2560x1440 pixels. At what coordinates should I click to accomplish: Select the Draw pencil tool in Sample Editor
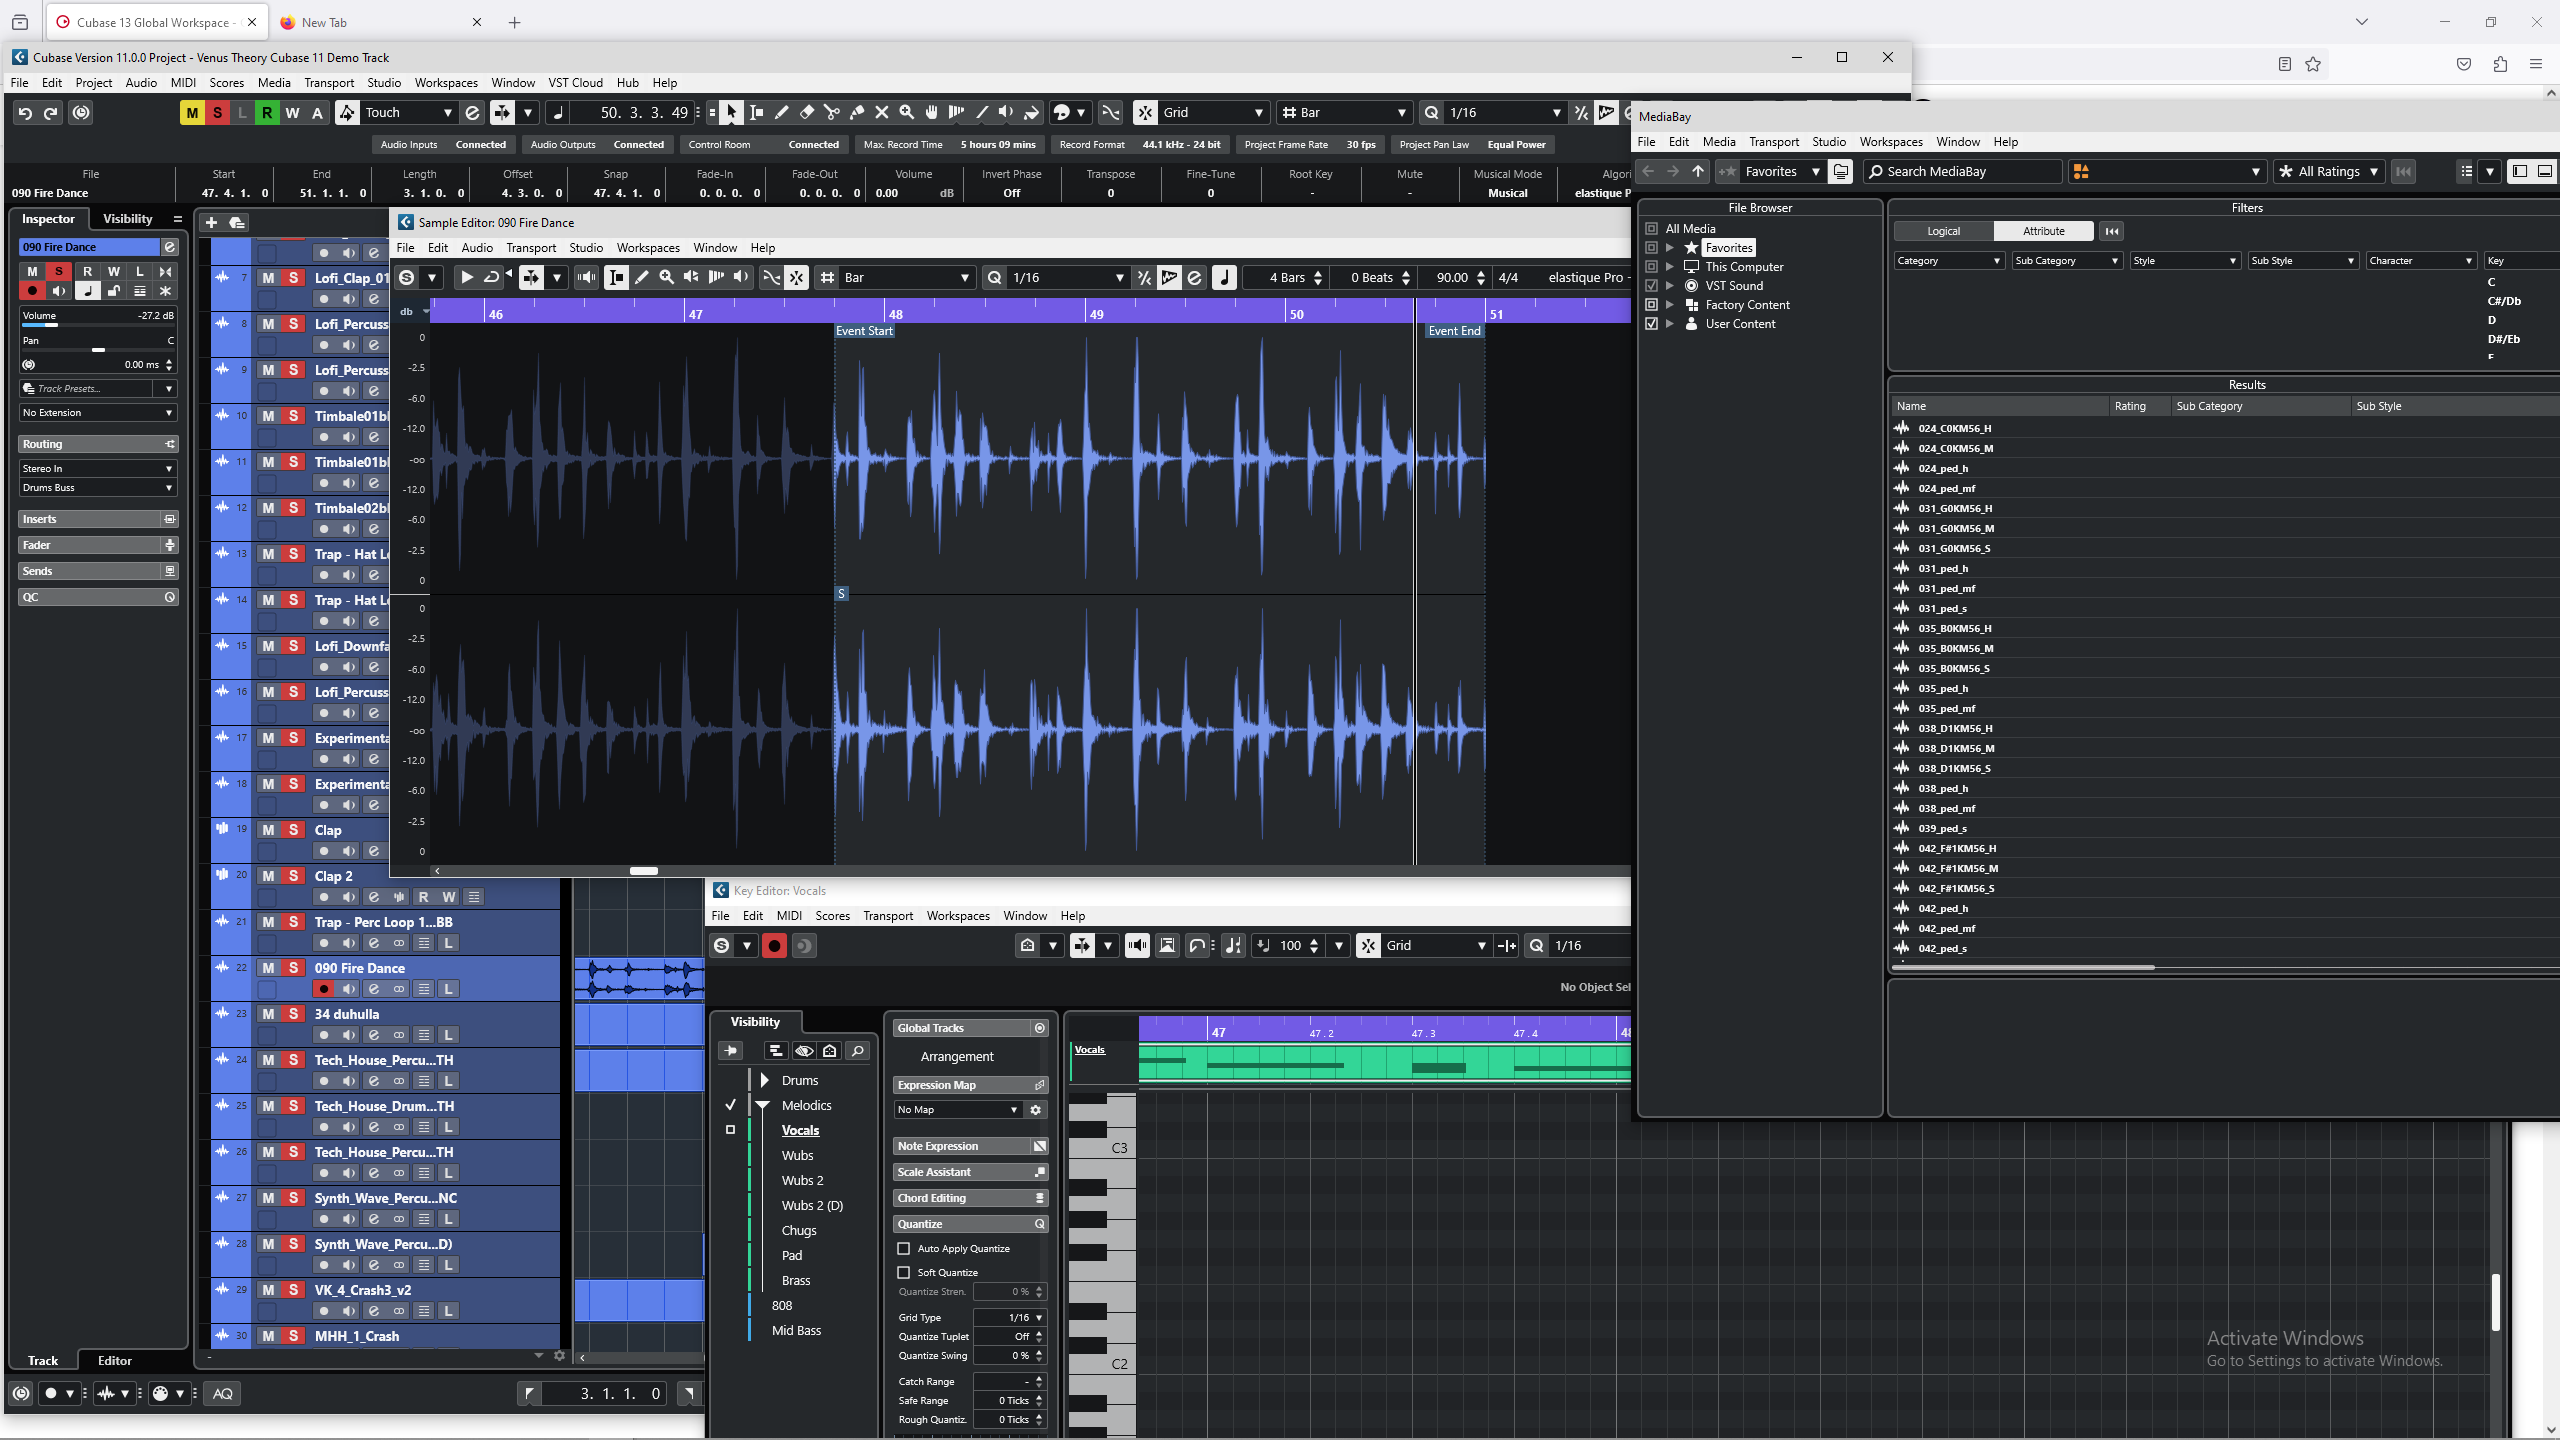642,278
